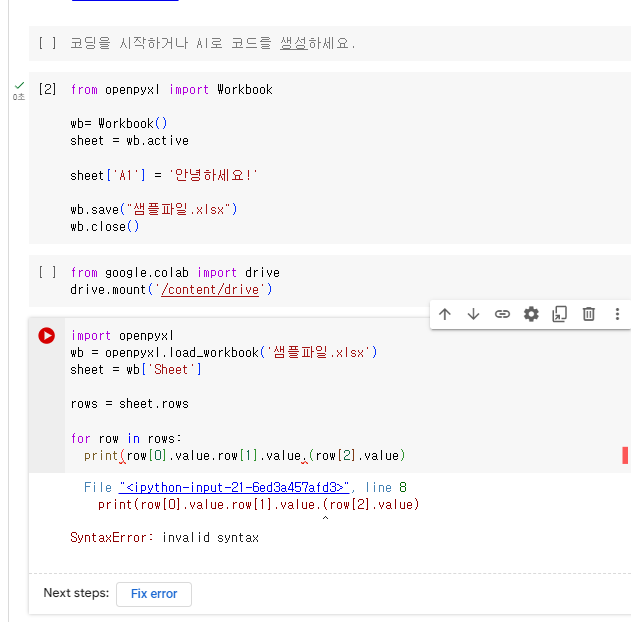
Task: Click the 생성 link in empty cell
Action: point(294,43)
